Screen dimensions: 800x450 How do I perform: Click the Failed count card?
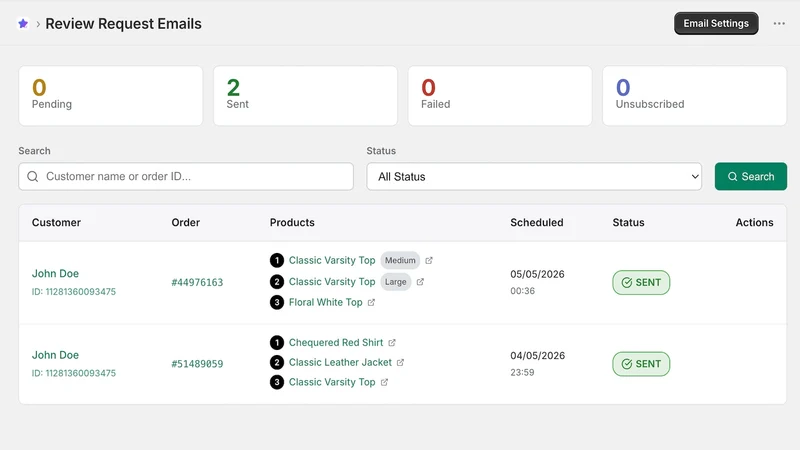(x=500, y=95)
